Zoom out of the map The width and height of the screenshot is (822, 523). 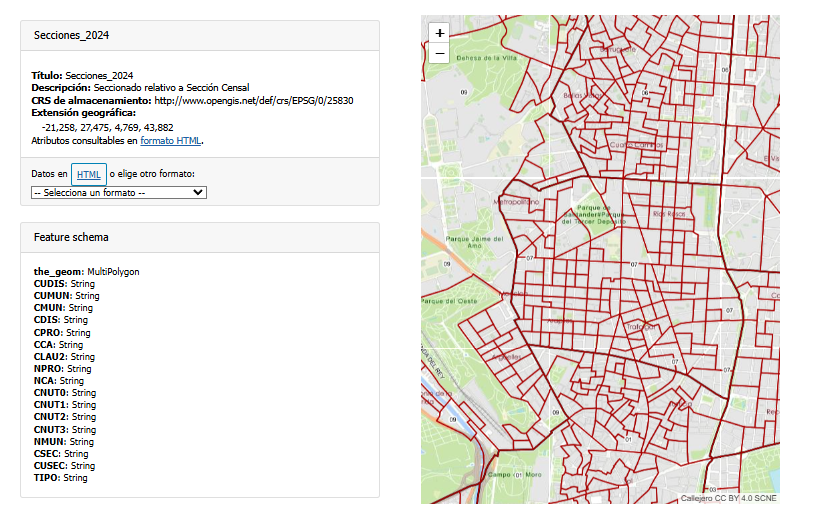pyautogui.click(x=440, y=53)
